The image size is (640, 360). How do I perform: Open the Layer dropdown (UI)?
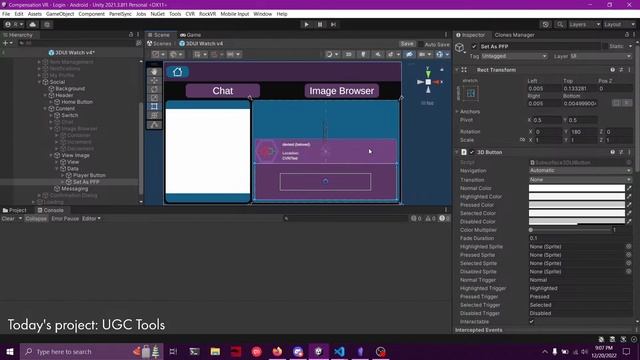coord(601,56)
